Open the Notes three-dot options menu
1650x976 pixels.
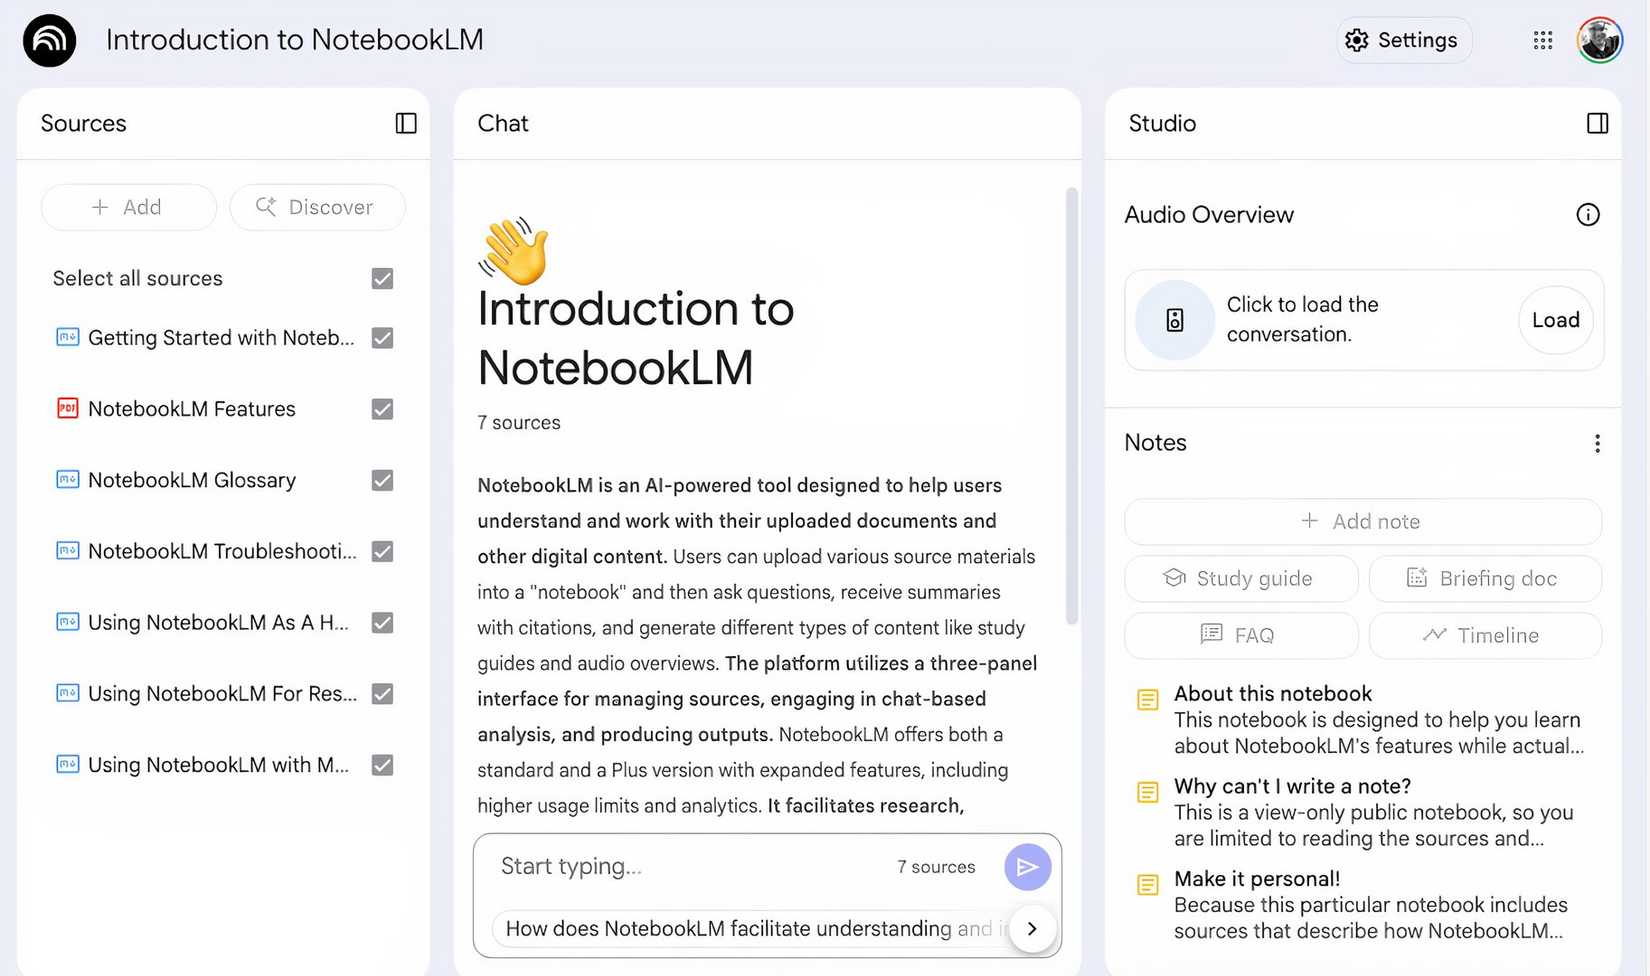pyautogui.click(x=1597, y=443)
